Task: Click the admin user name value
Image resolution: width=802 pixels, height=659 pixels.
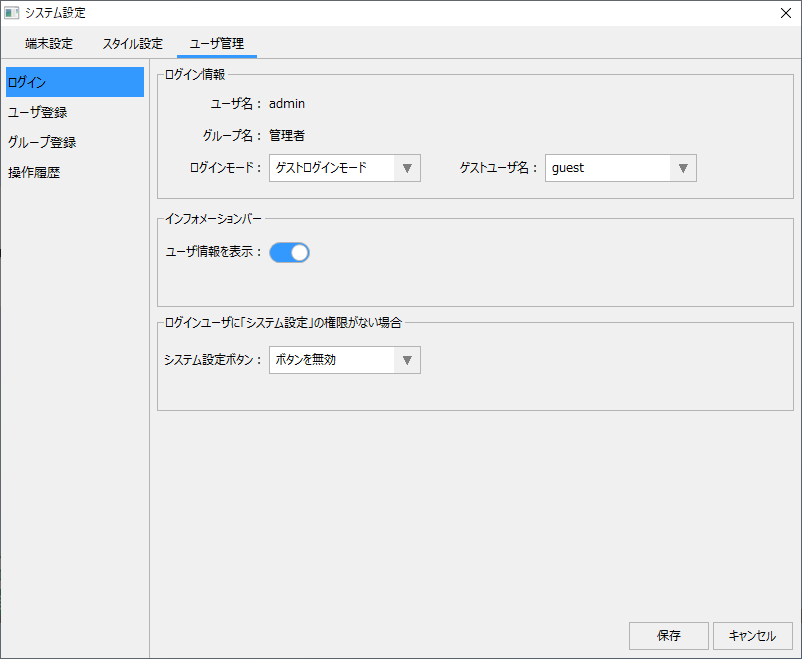Action: (287, 103)
